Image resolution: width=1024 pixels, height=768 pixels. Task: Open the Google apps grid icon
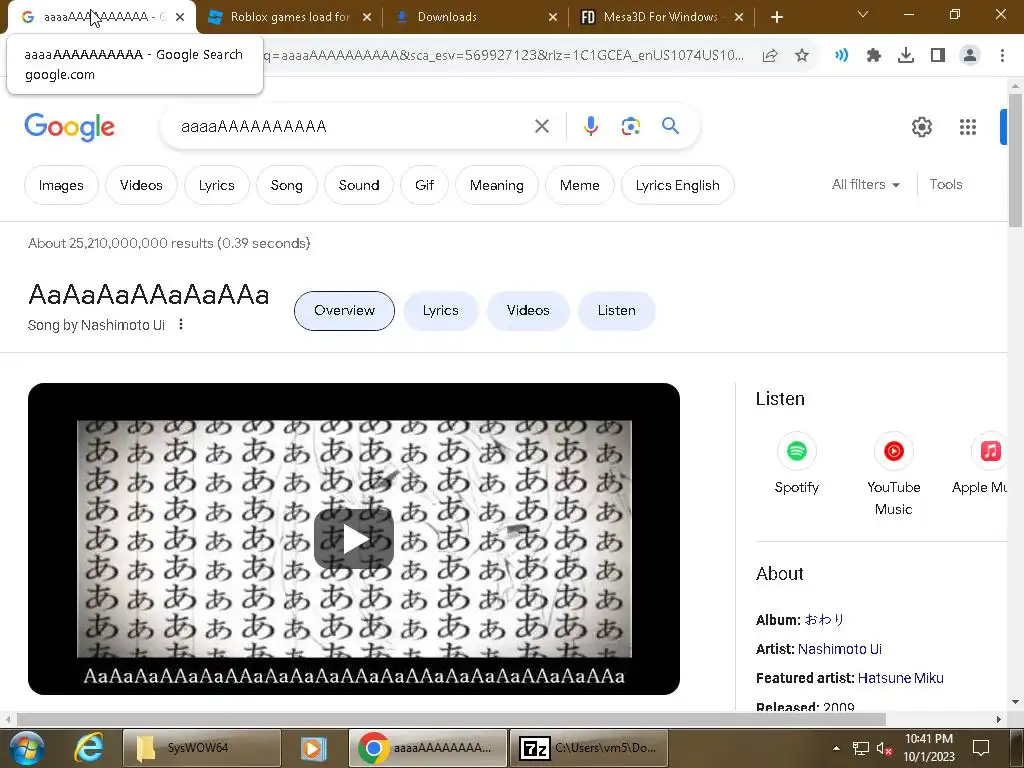(968, 127)
